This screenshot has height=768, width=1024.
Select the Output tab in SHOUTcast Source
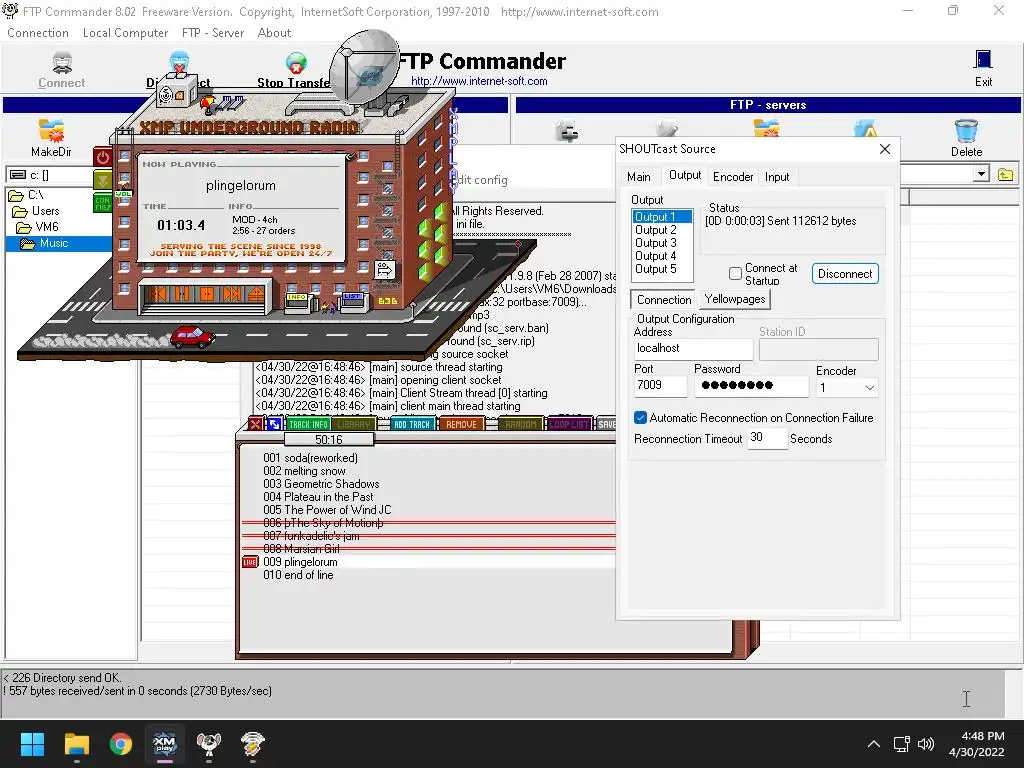click(684, 176)
